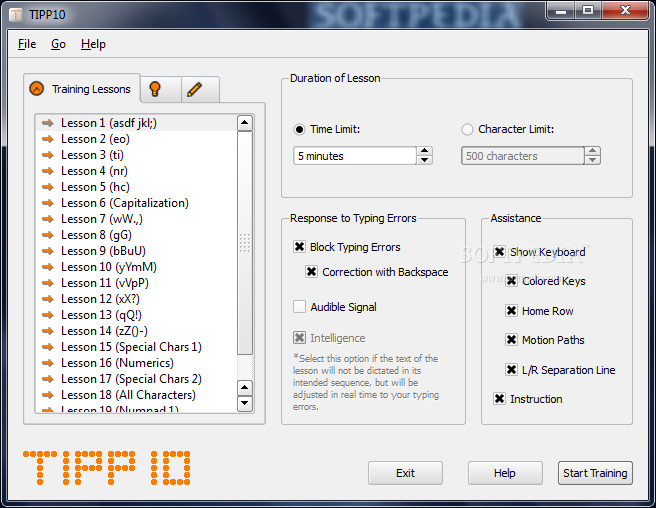Click the arrow icon beside Lesson 16
656x508 pixels.
(x=48, y=363)
